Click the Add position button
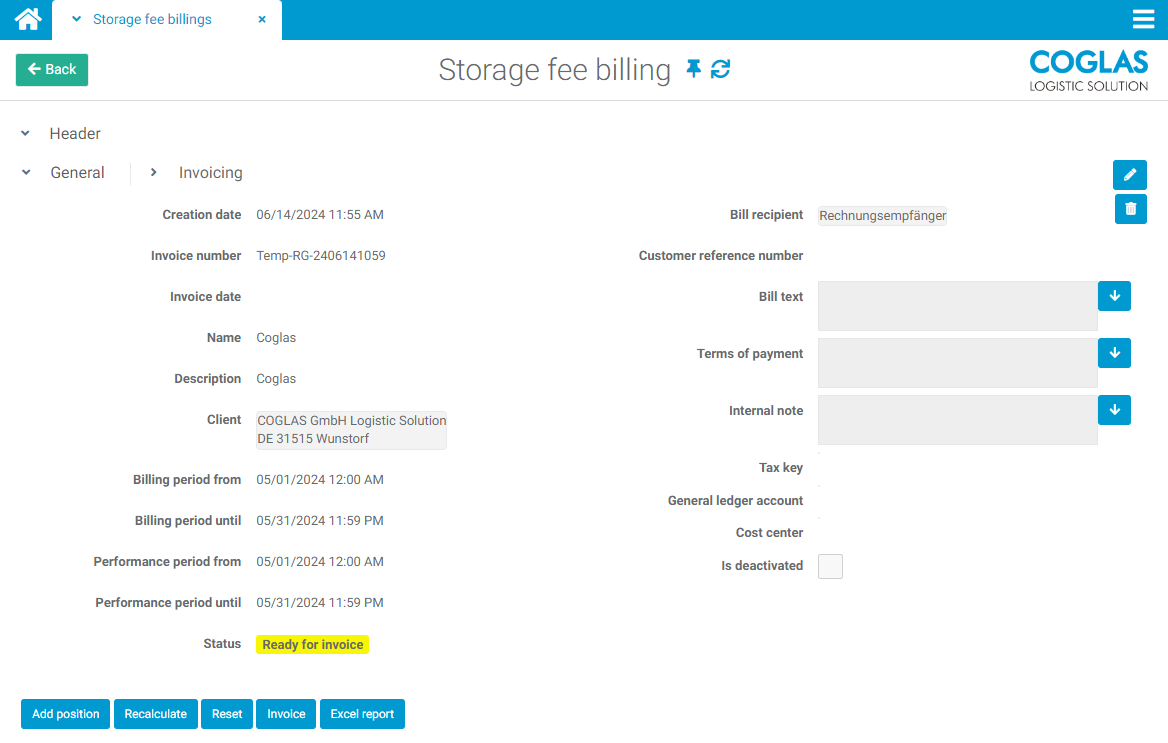 pyautogui.click(x=65, y=714)
